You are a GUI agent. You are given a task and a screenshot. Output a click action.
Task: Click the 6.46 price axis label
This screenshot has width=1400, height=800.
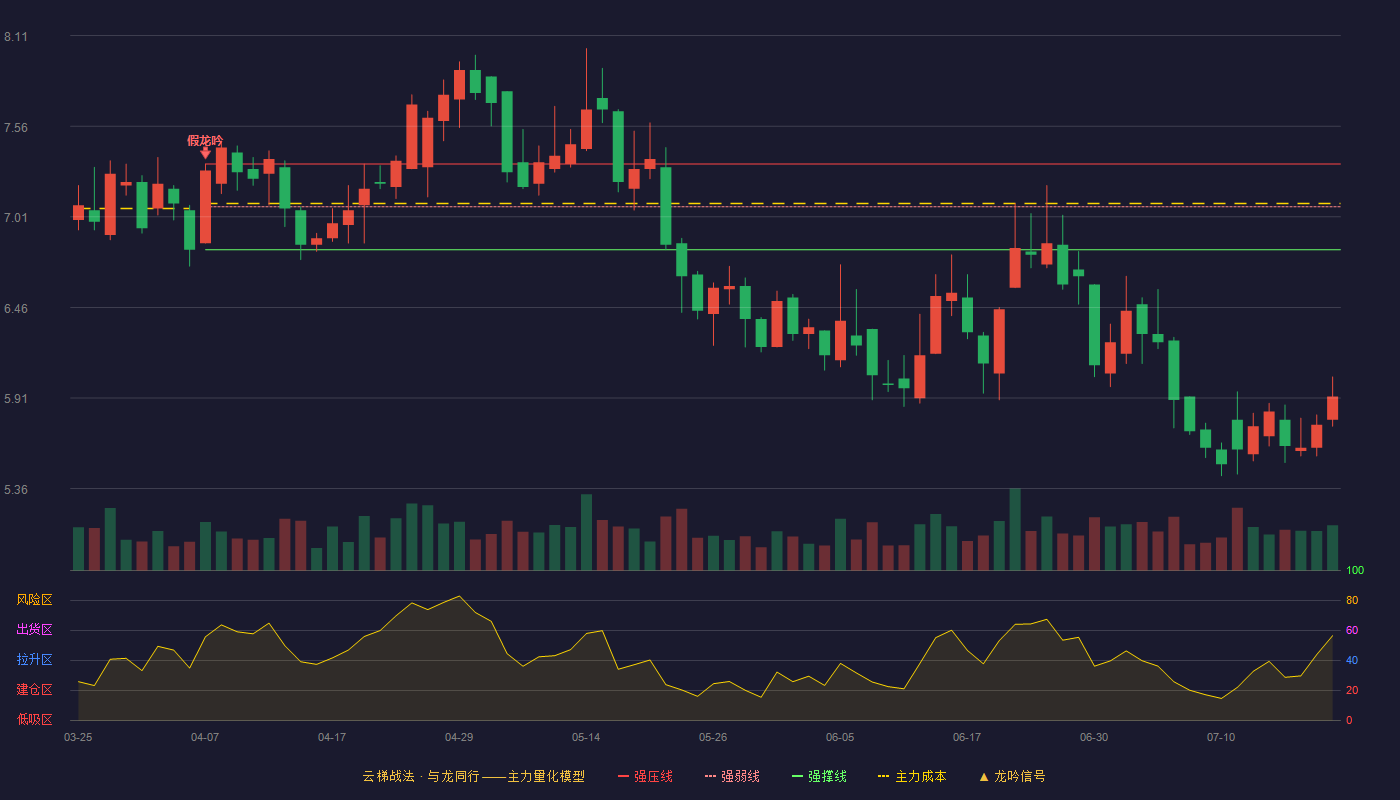coord(16,308)
